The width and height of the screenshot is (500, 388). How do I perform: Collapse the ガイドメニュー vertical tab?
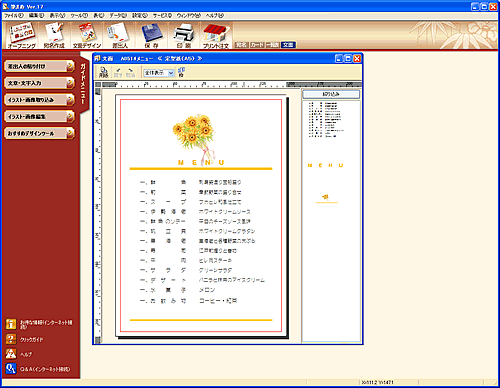[x=83, y=83]
